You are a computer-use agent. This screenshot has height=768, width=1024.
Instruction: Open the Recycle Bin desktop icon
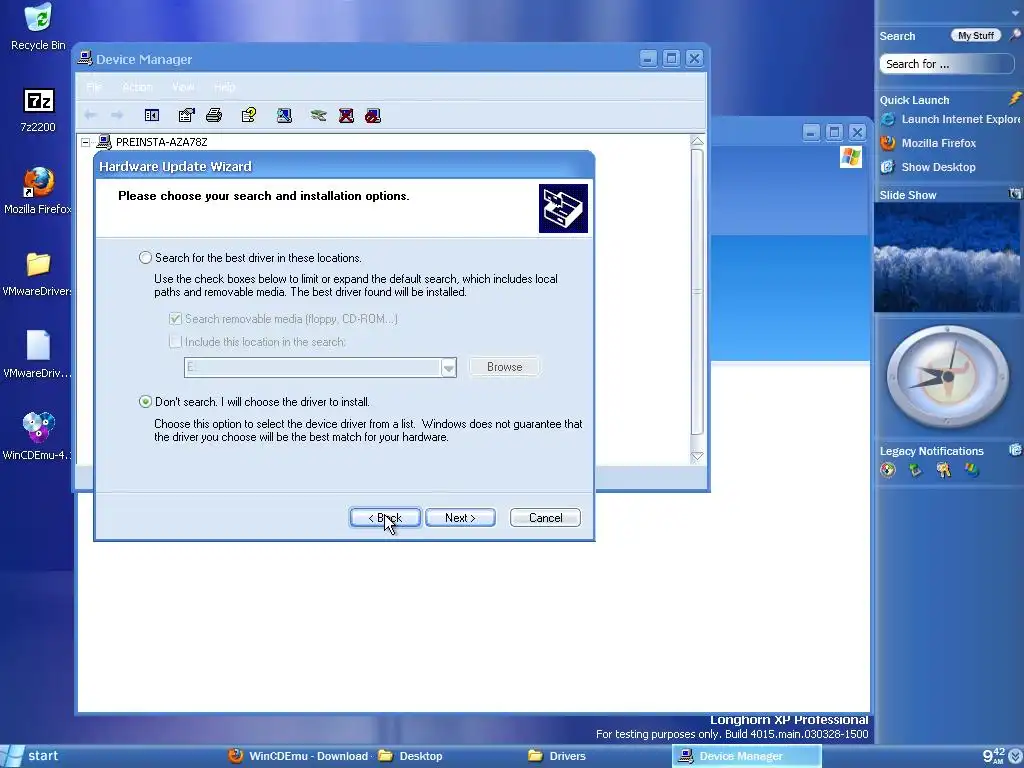point(38,26)
